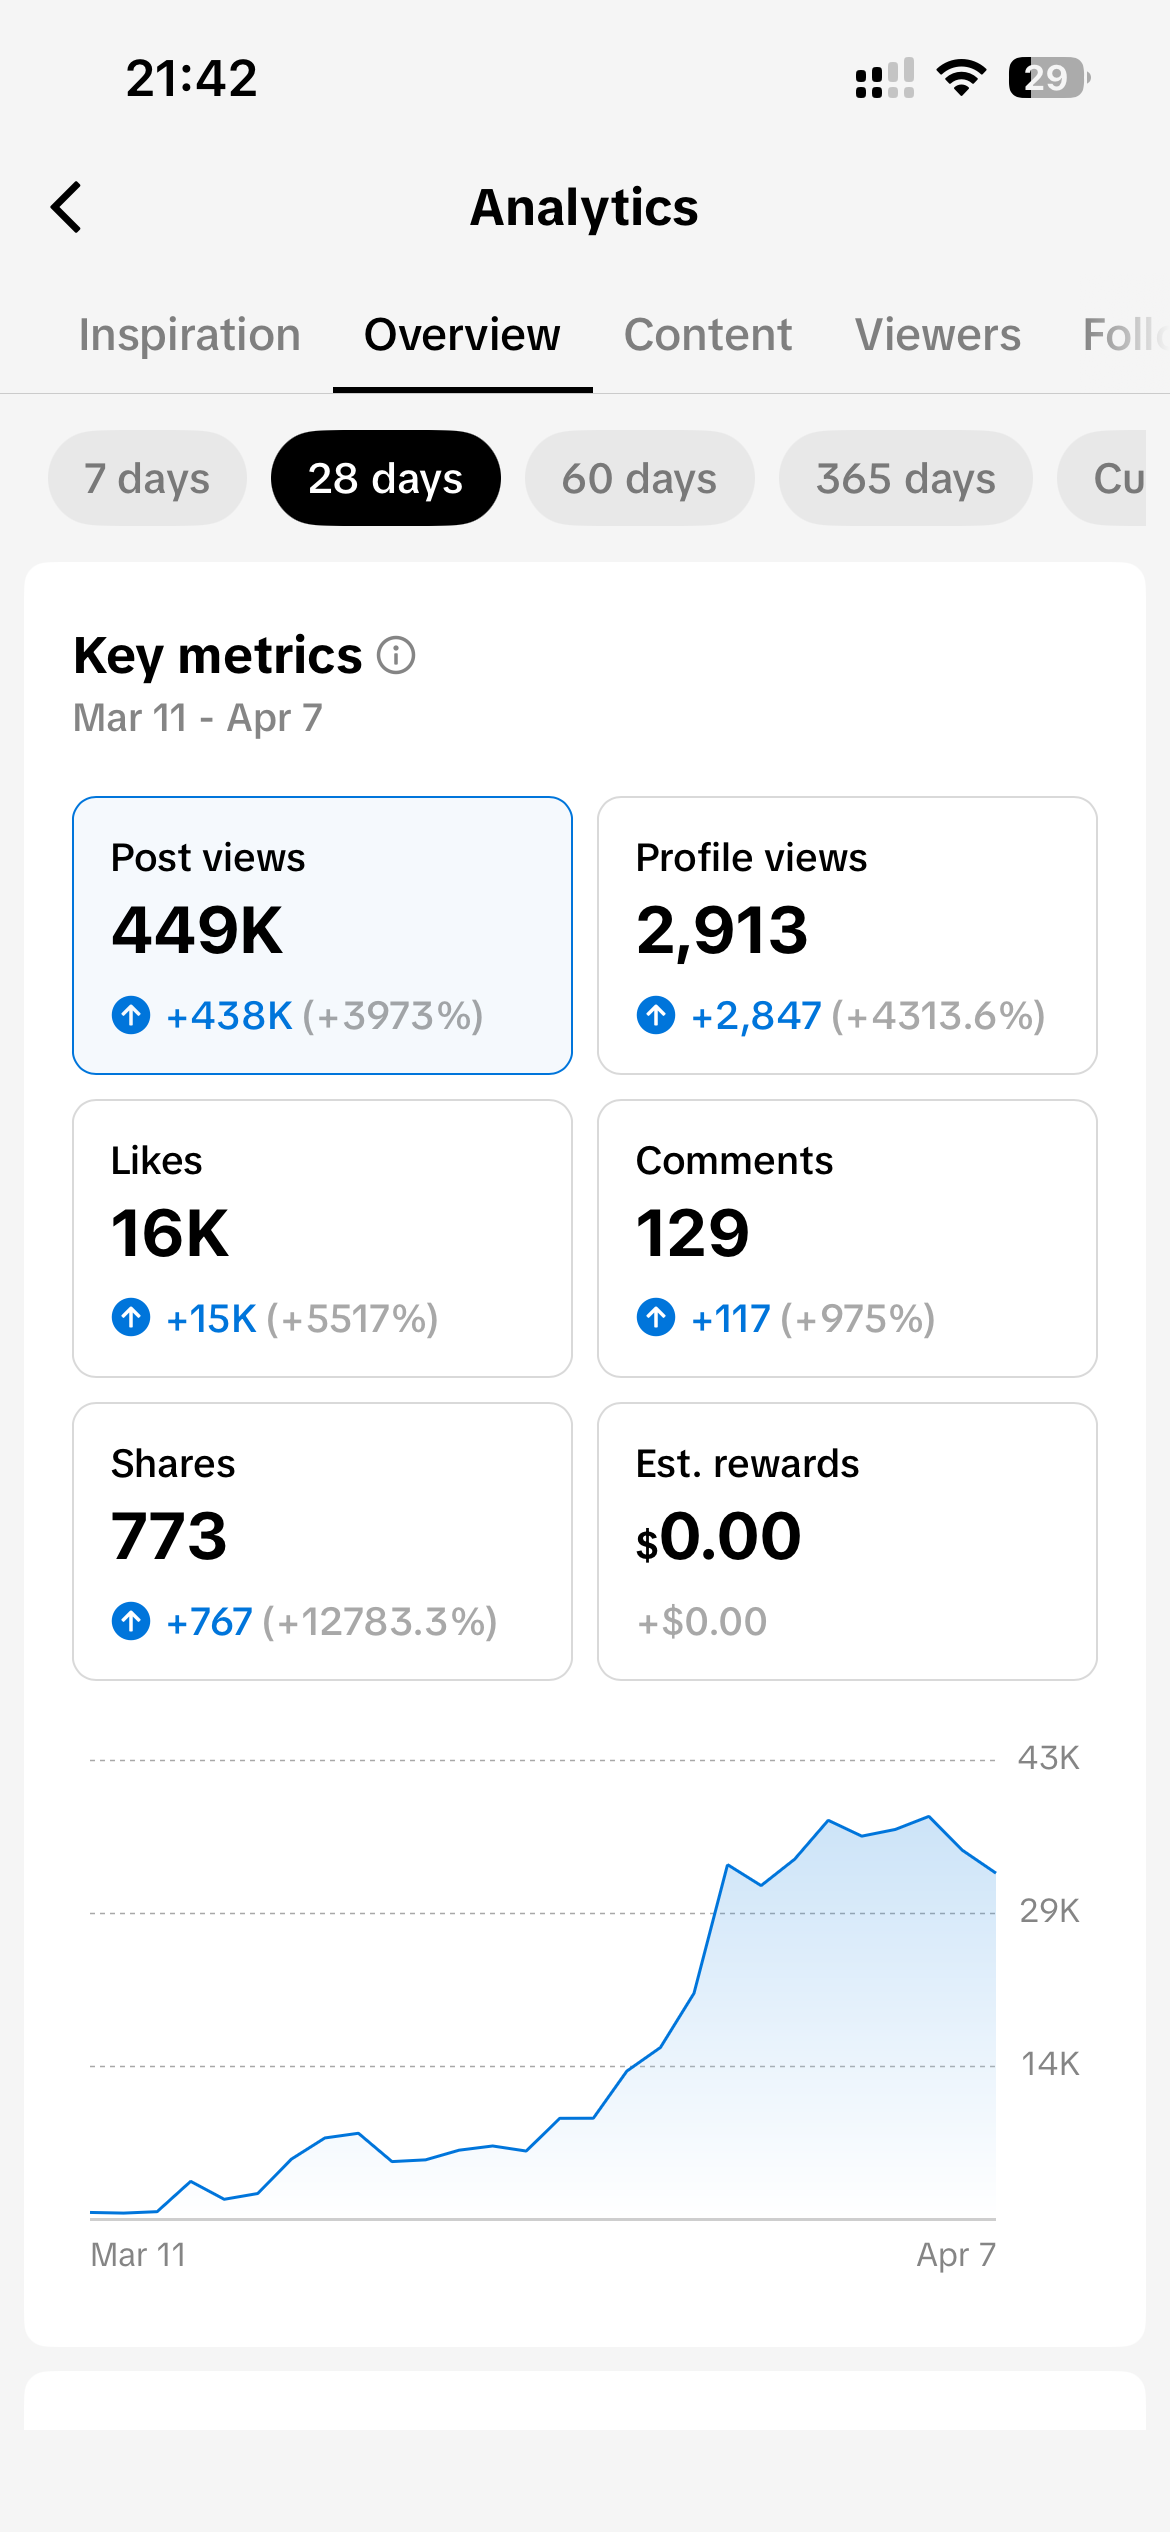Switch to the 365 days range

pyautogui.click(x=905, y=478)
